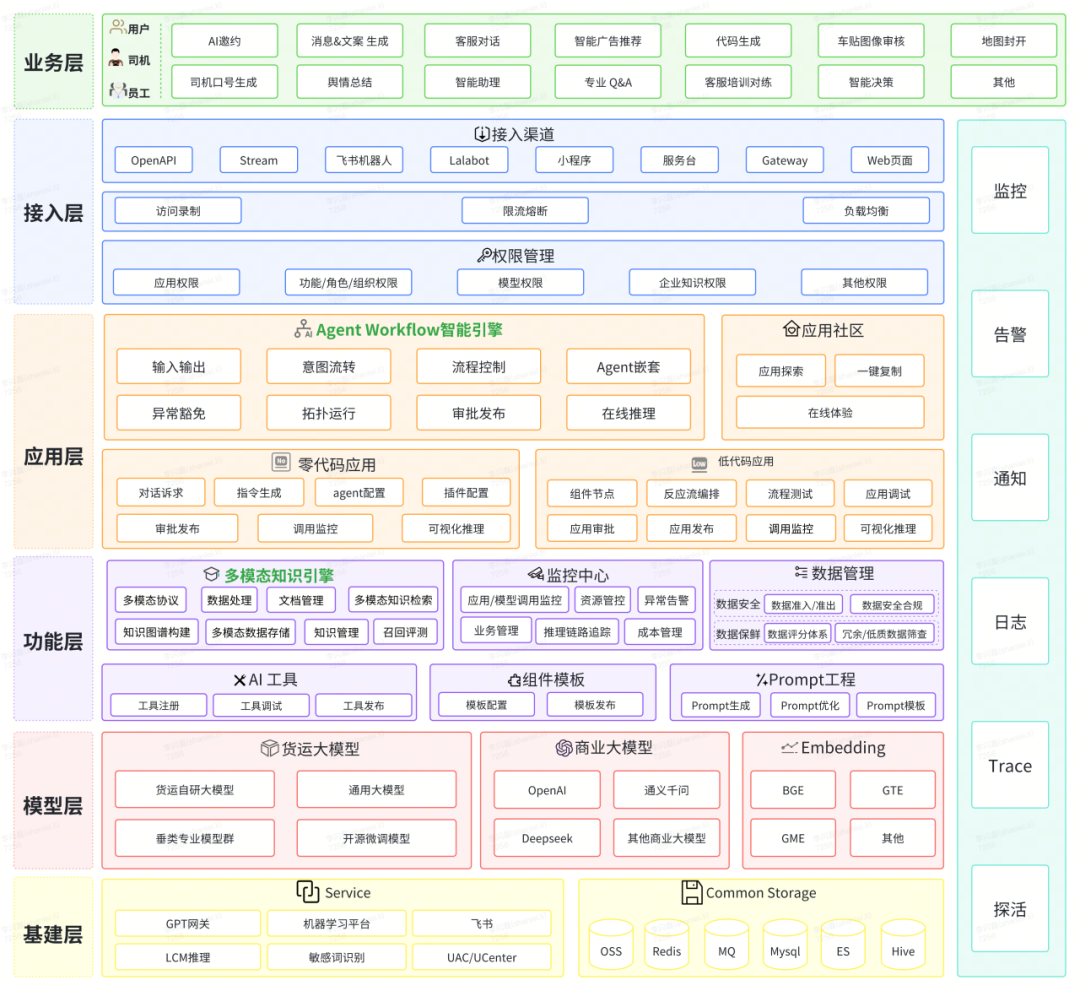Click the 一键复制 box in 应用社区
Screen dimensions: 1080x991
879,370
